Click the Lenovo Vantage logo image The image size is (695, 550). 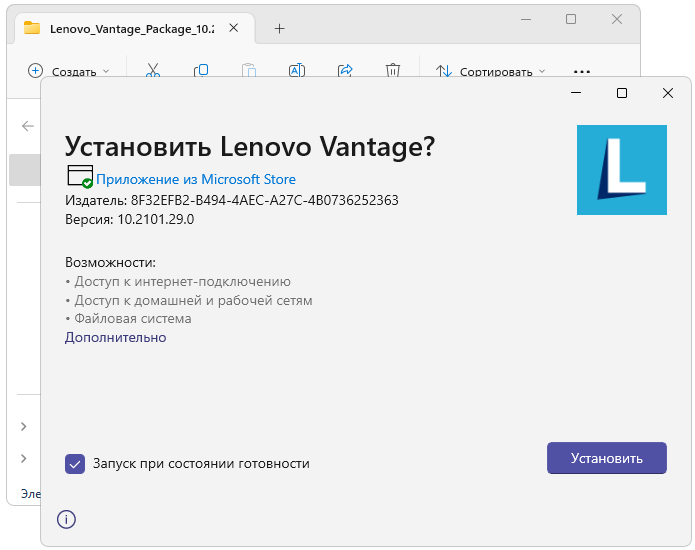tap(621, 170)
